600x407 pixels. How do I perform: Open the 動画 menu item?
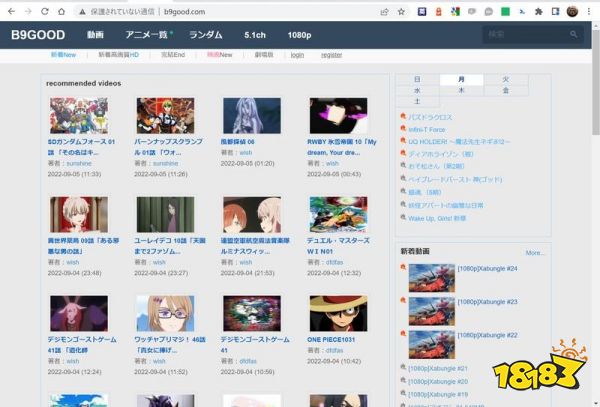(95, 35)
